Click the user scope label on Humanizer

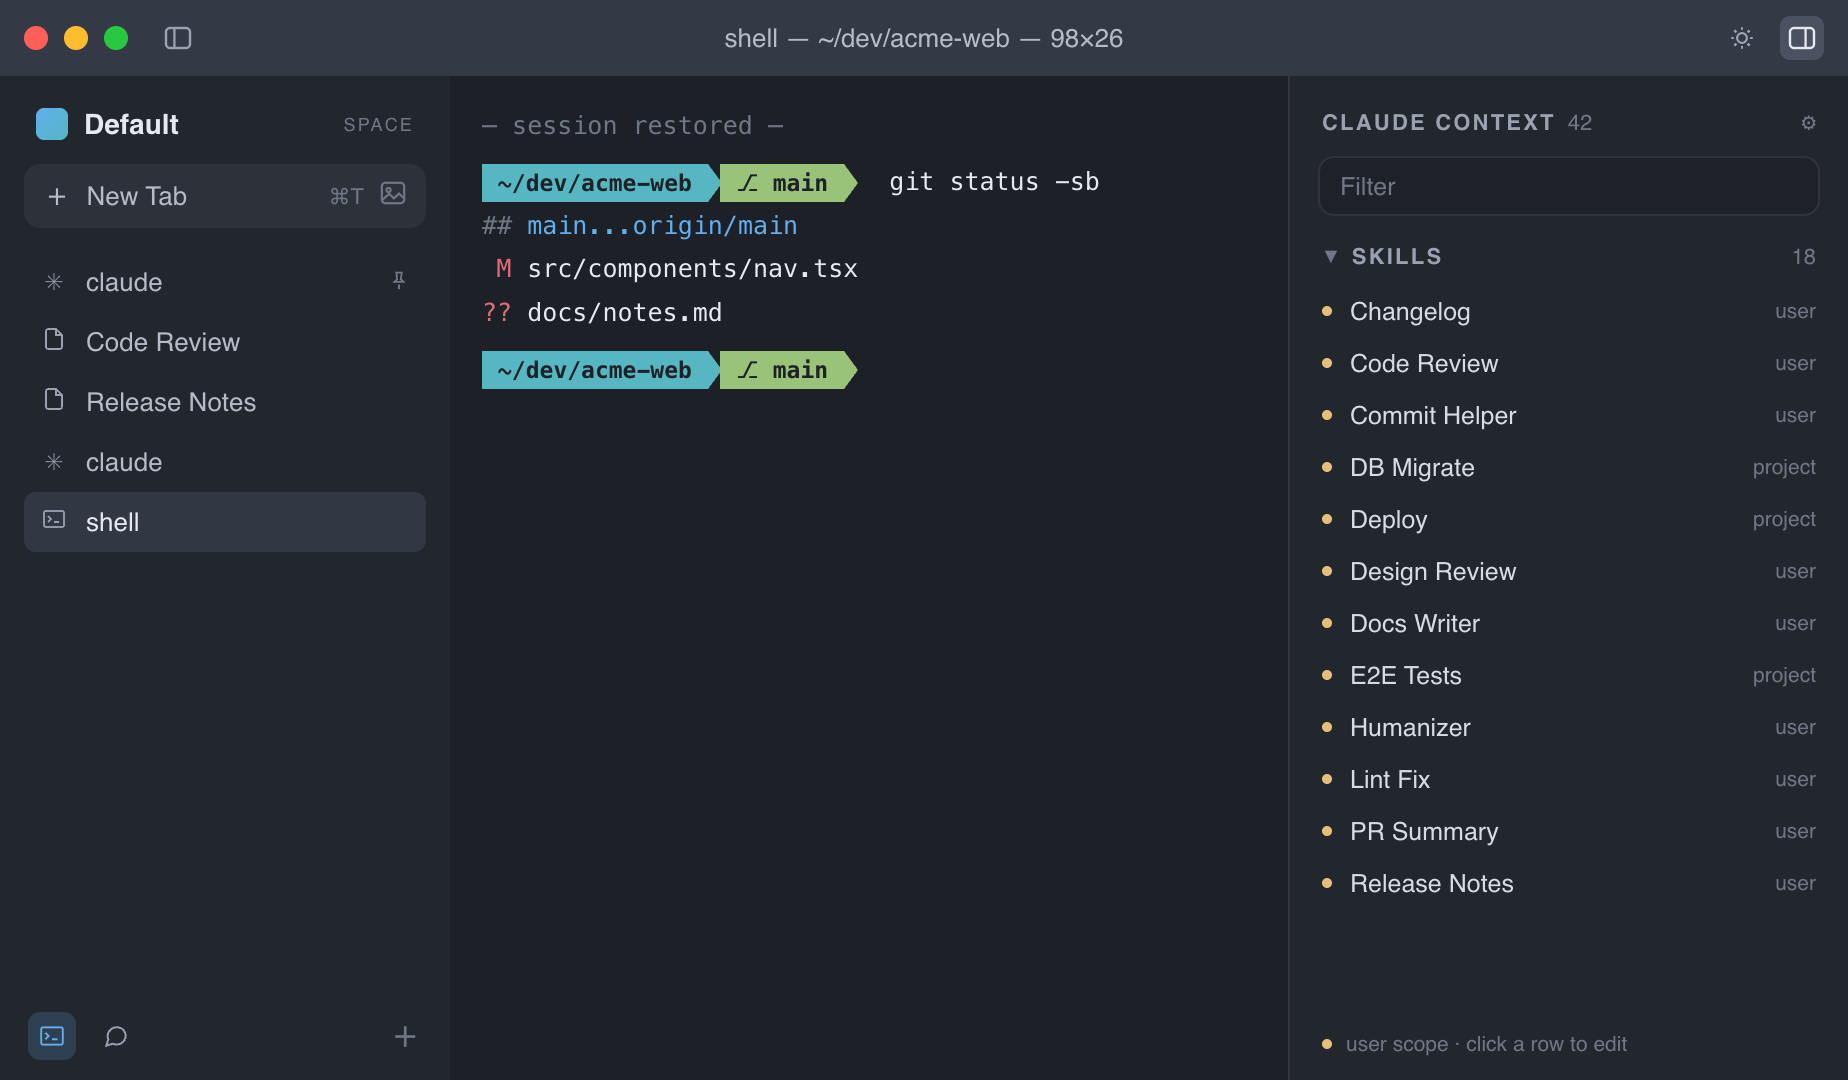1795,727
